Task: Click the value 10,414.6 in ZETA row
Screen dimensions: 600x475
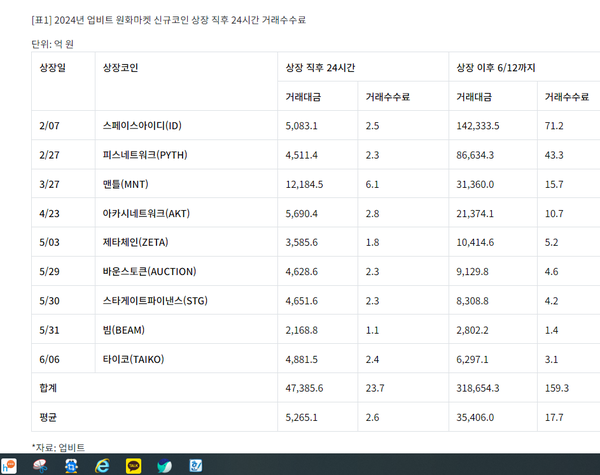Action: (475, 242)
